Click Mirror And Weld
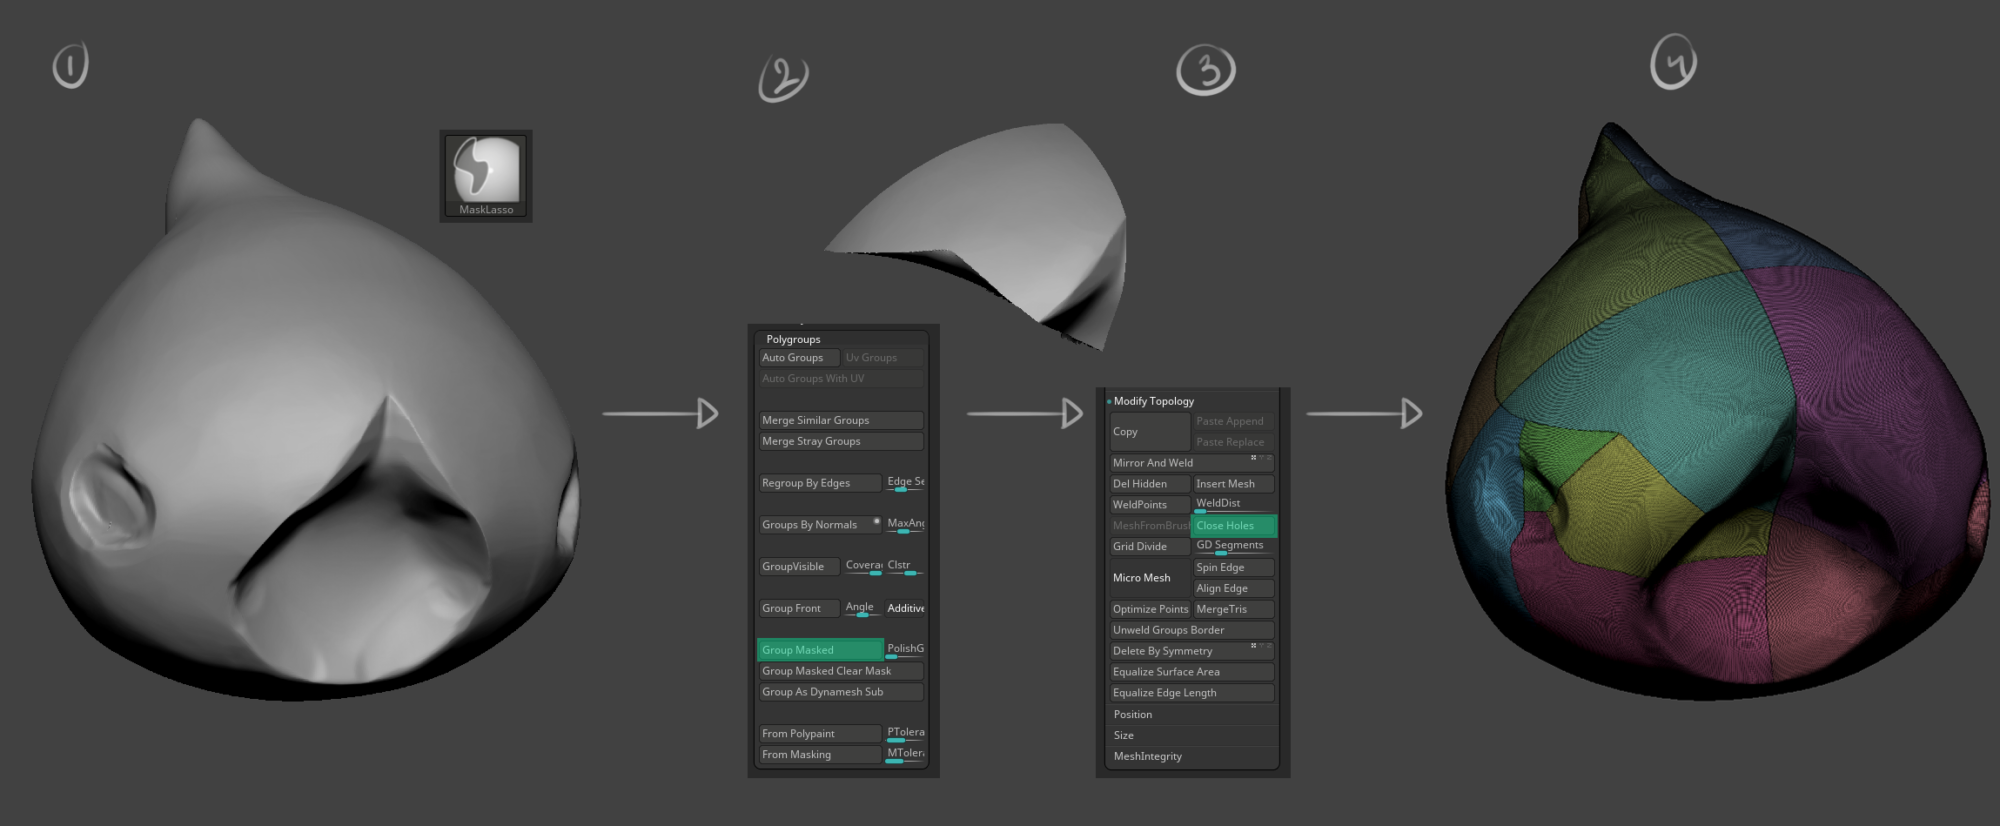Screen dimensions: 2000x826 pos(1192,463)
